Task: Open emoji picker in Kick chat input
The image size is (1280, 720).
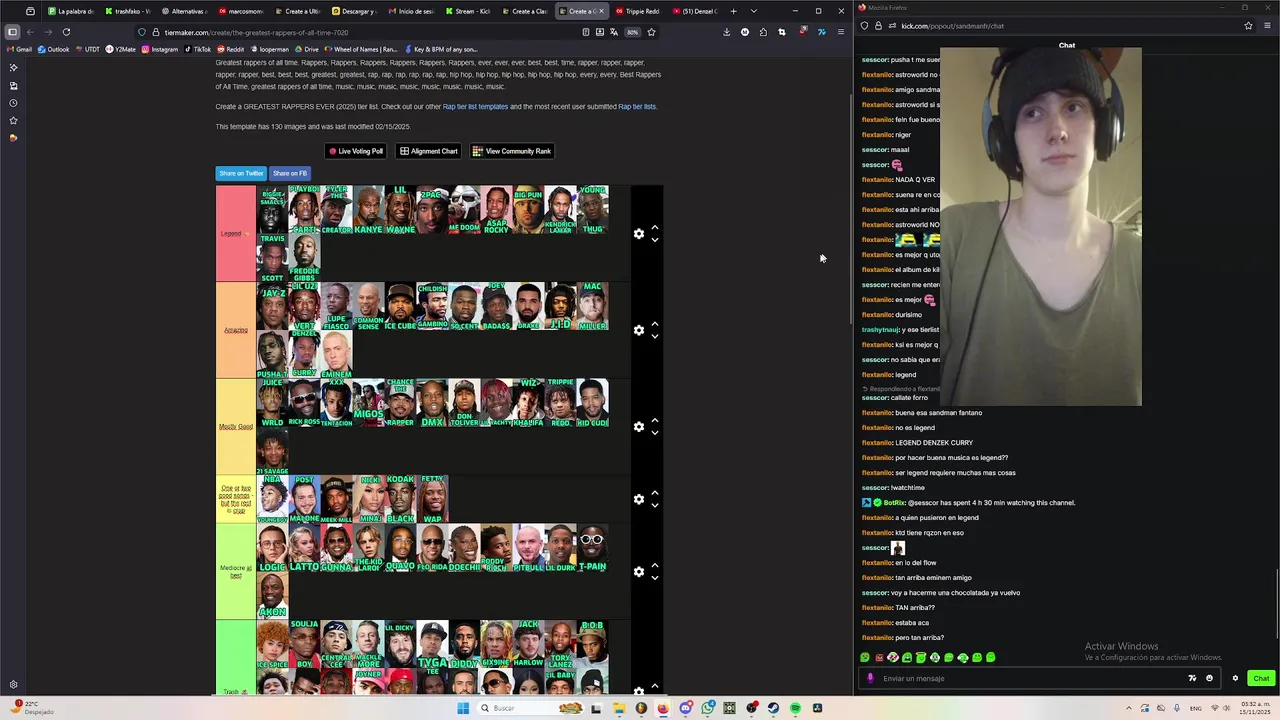Action: (1209, 678)
